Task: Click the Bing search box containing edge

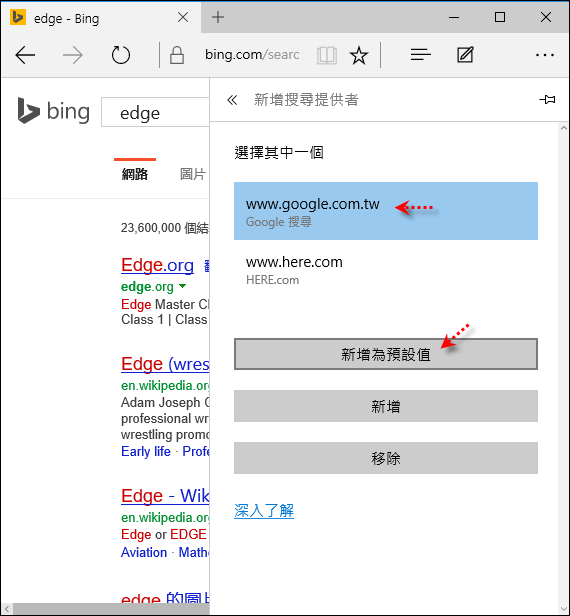Action: pyautogui.click(x=155, y=112)
